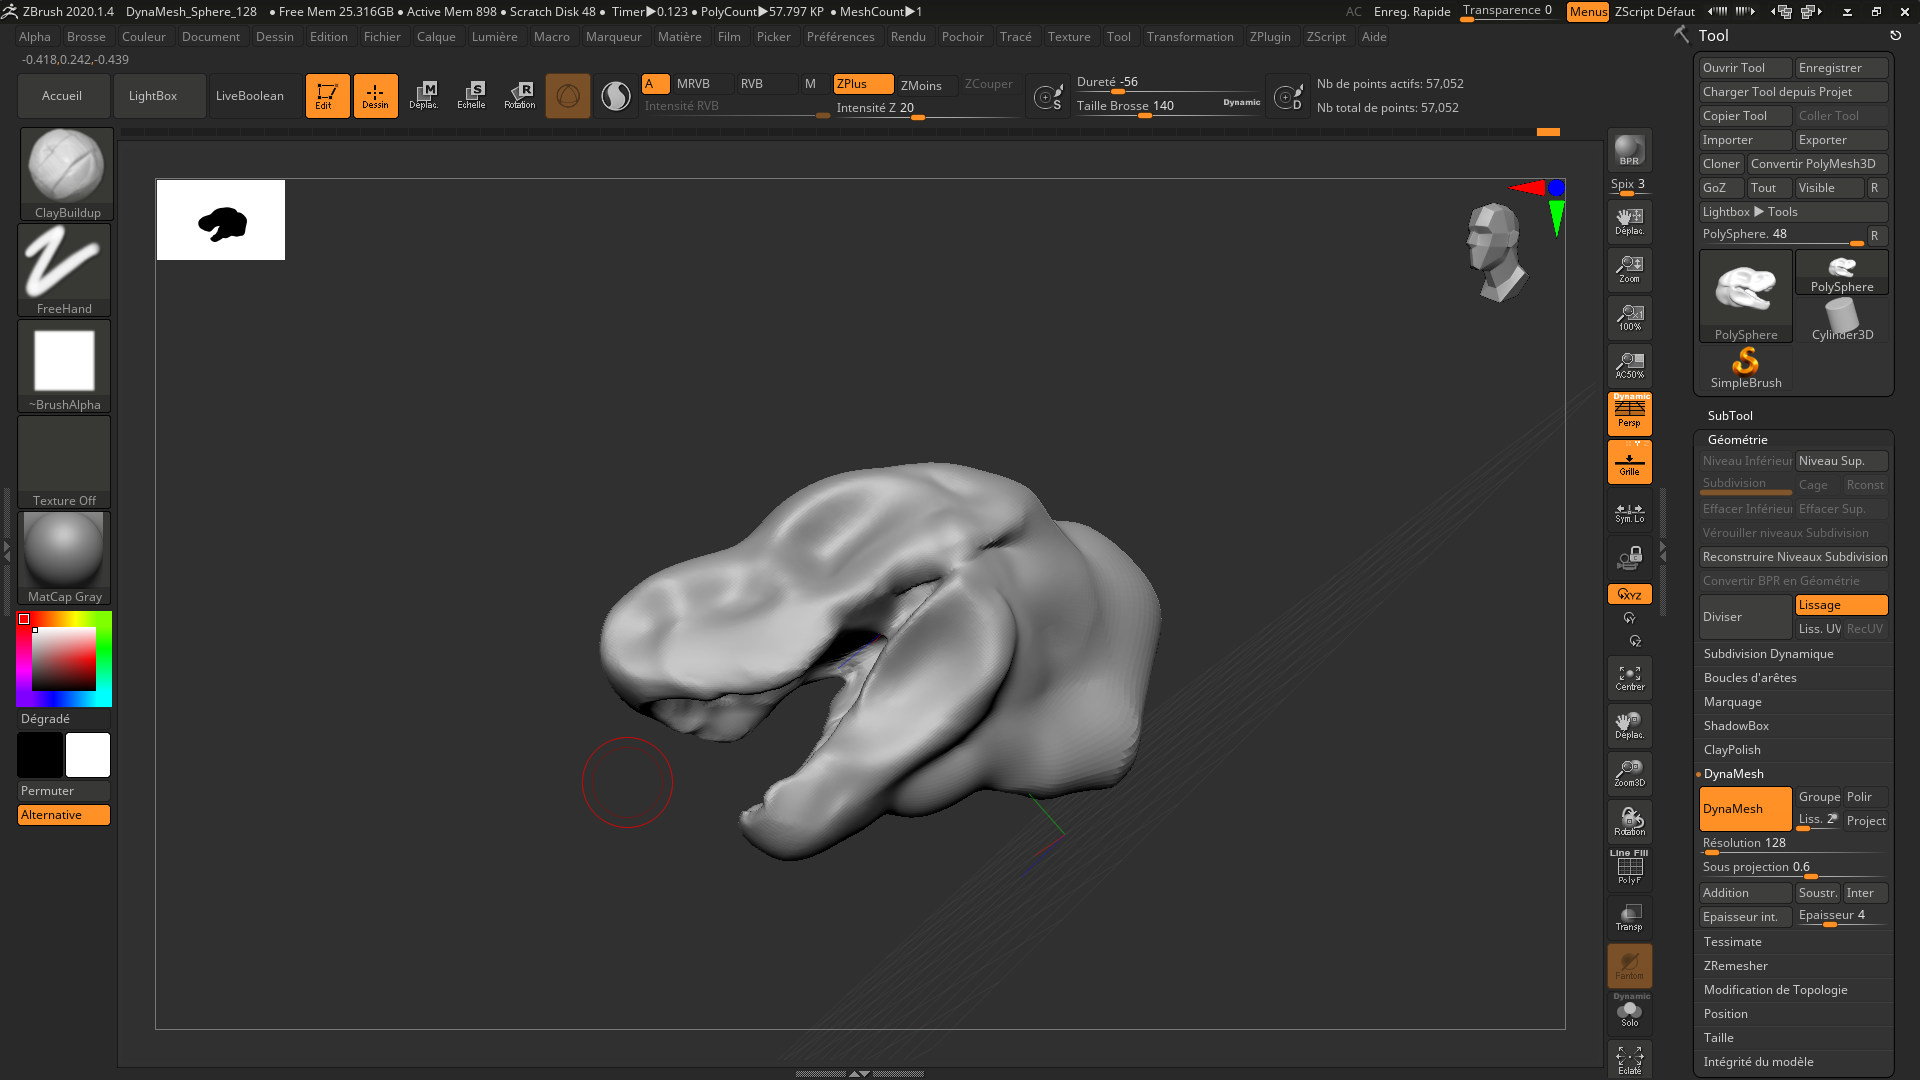Click the silhouette thumbnail preview on canvas

point(221,220)
